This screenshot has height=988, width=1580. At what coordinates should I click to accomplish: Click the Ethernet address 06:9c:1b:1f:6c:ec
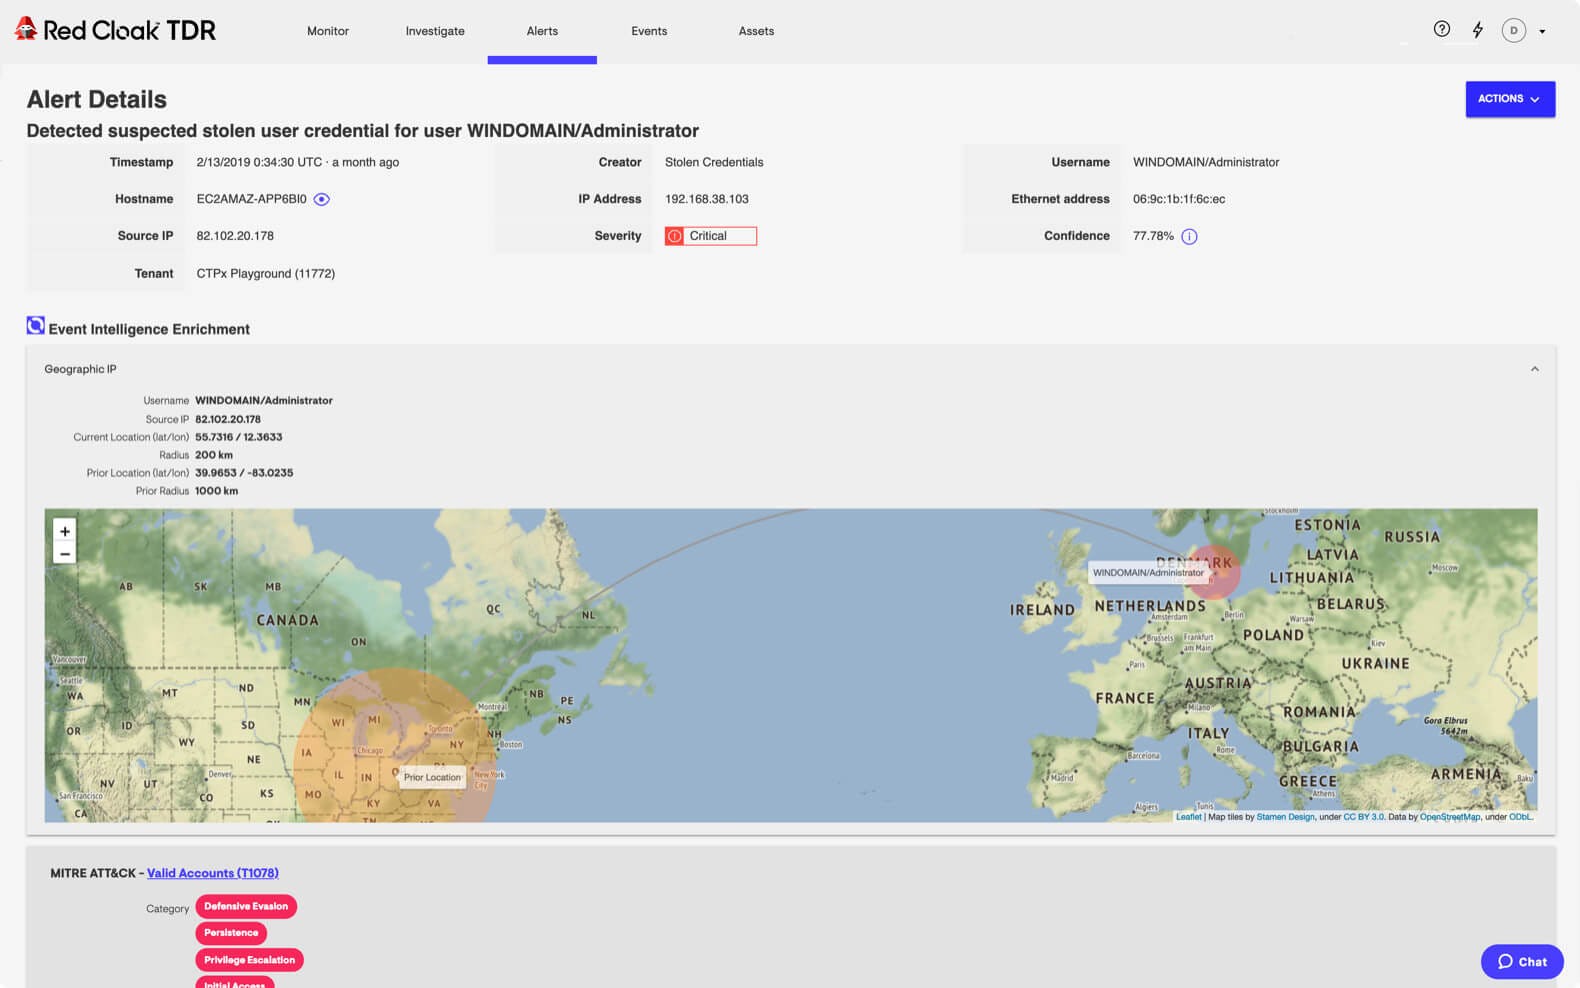pyautogui.click(x=1179, y=199)
